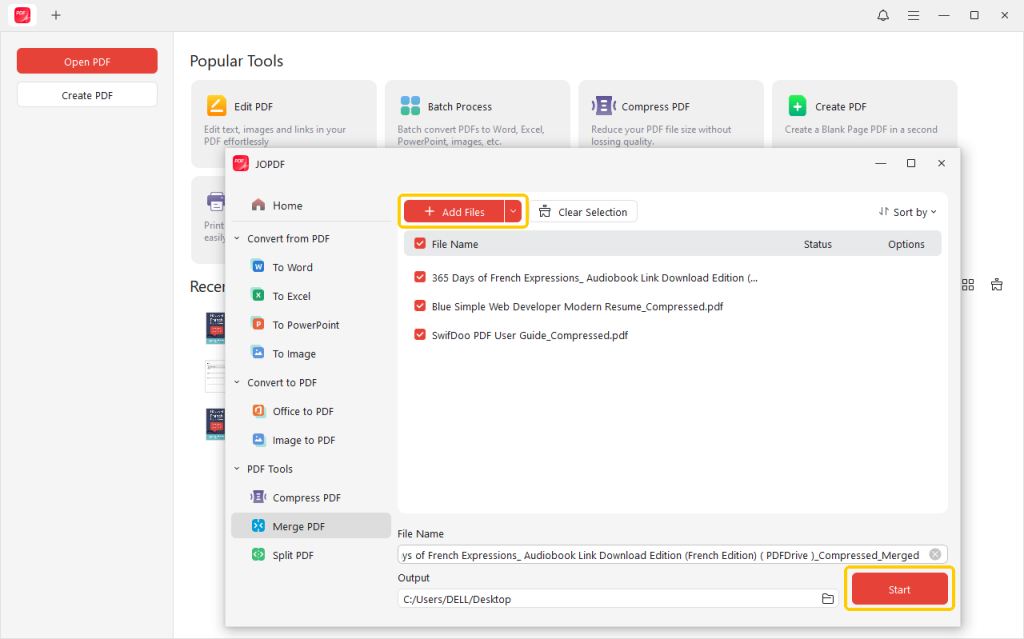
Task: Switch to grid view of files
Action: click(968, 284)
